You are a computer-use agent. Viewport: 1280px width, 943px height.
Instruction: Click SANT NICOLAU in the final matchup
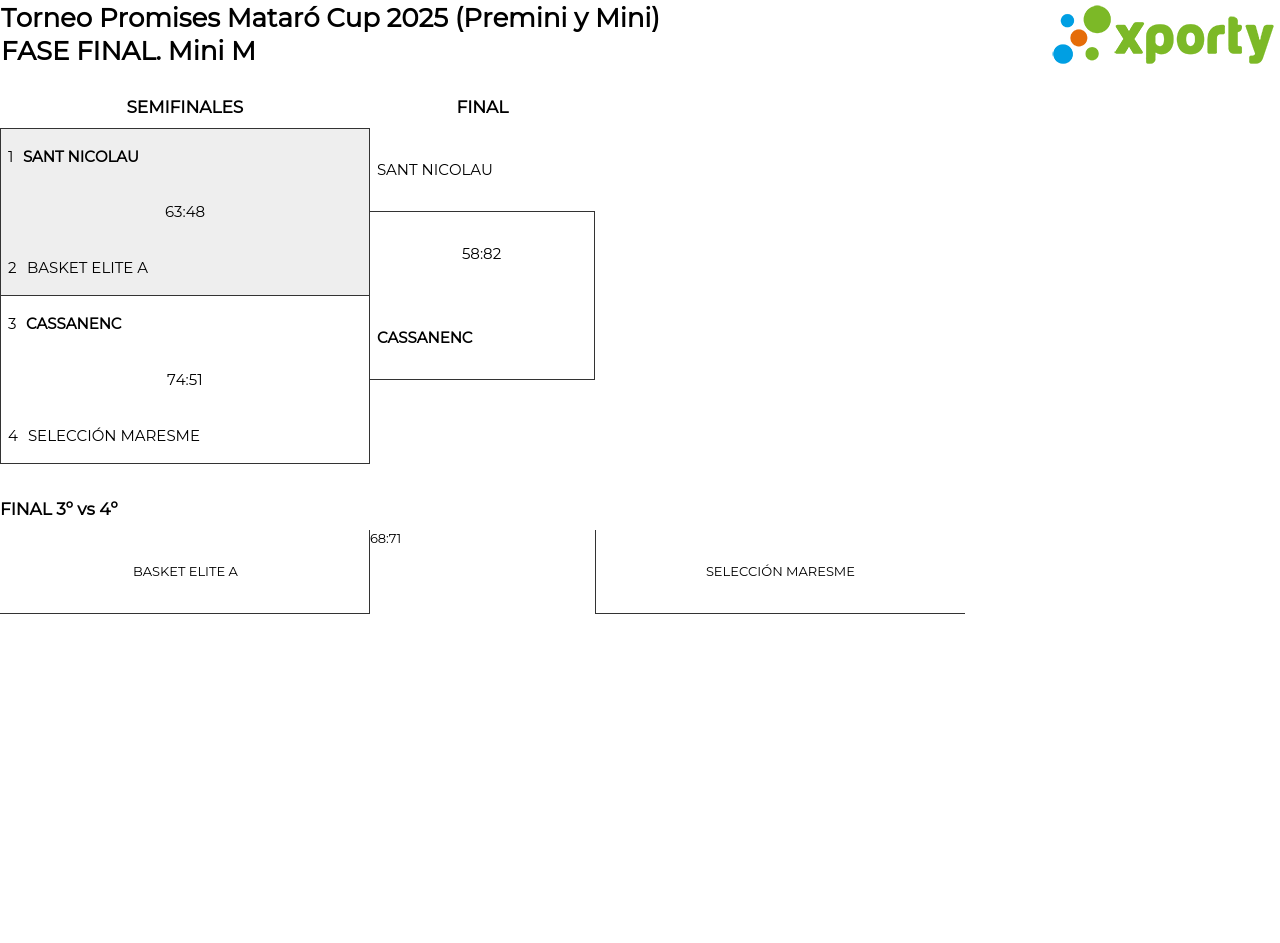pos(435,170)
